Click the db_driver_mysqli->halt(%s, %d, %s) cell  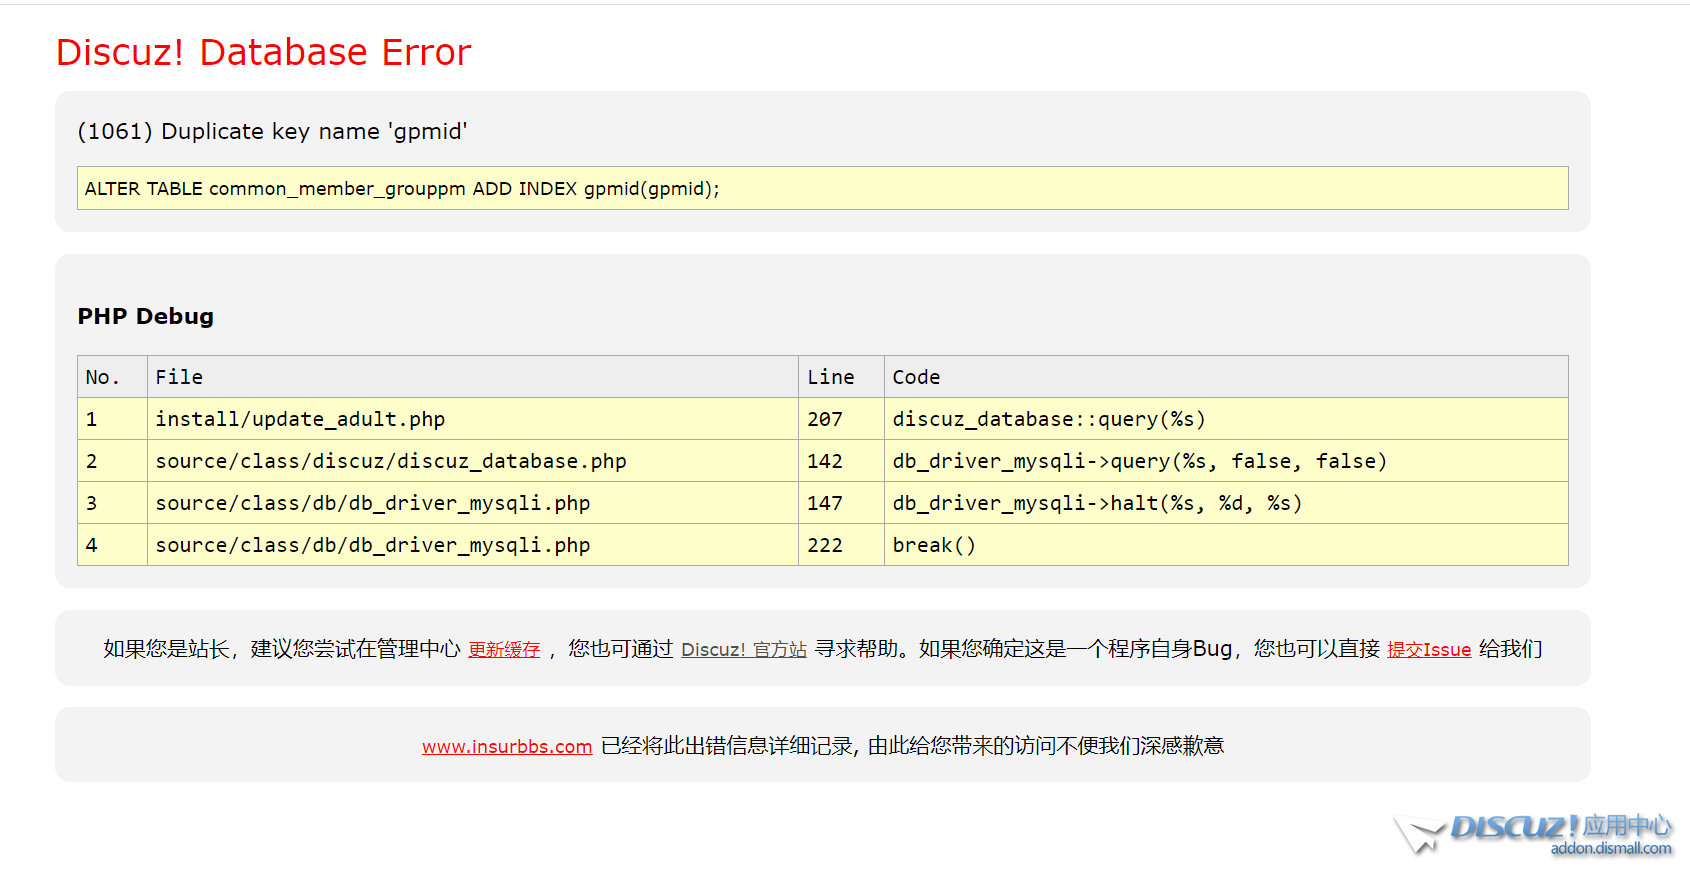pyautogui.click(x=1226, y=503)
